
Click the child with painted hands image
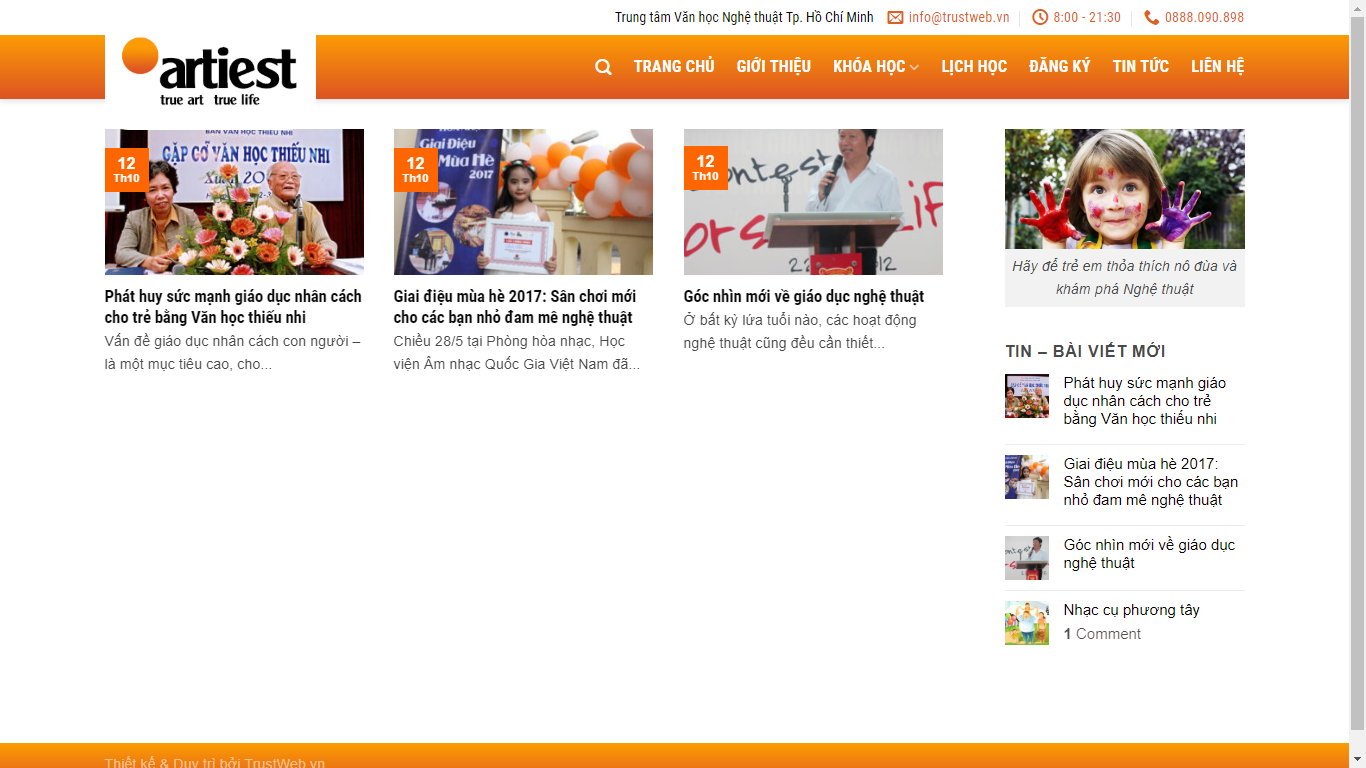(x=1124, y=189)
